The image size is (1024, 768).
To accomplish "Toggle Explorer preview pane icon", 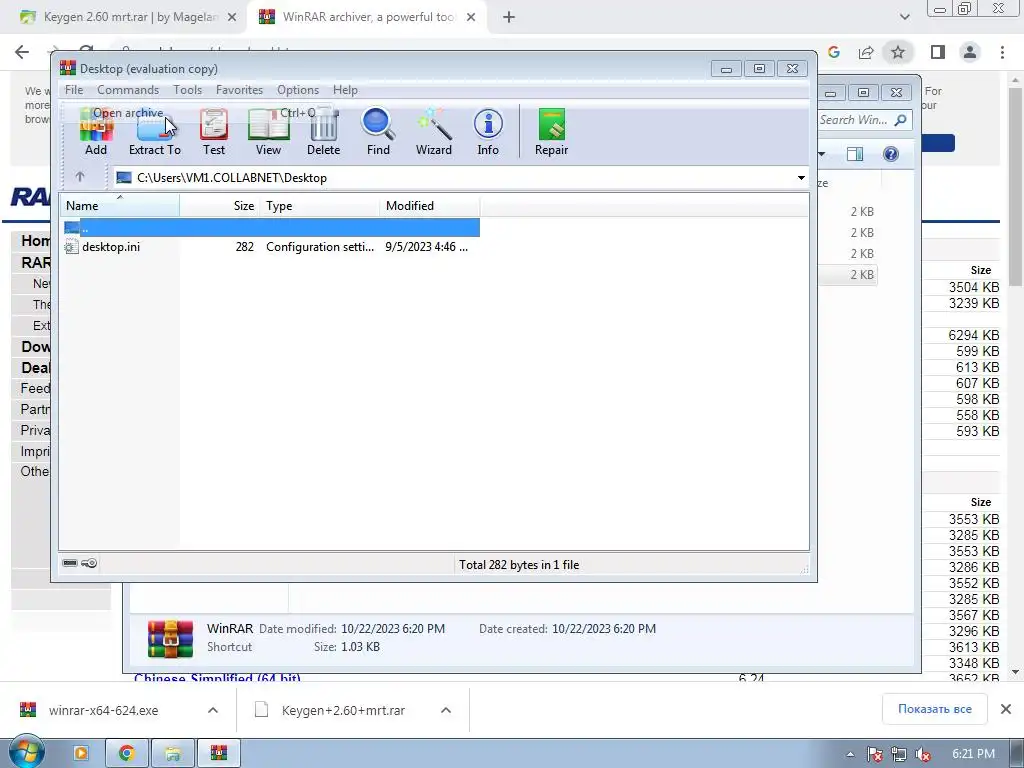I will point(855,154).
